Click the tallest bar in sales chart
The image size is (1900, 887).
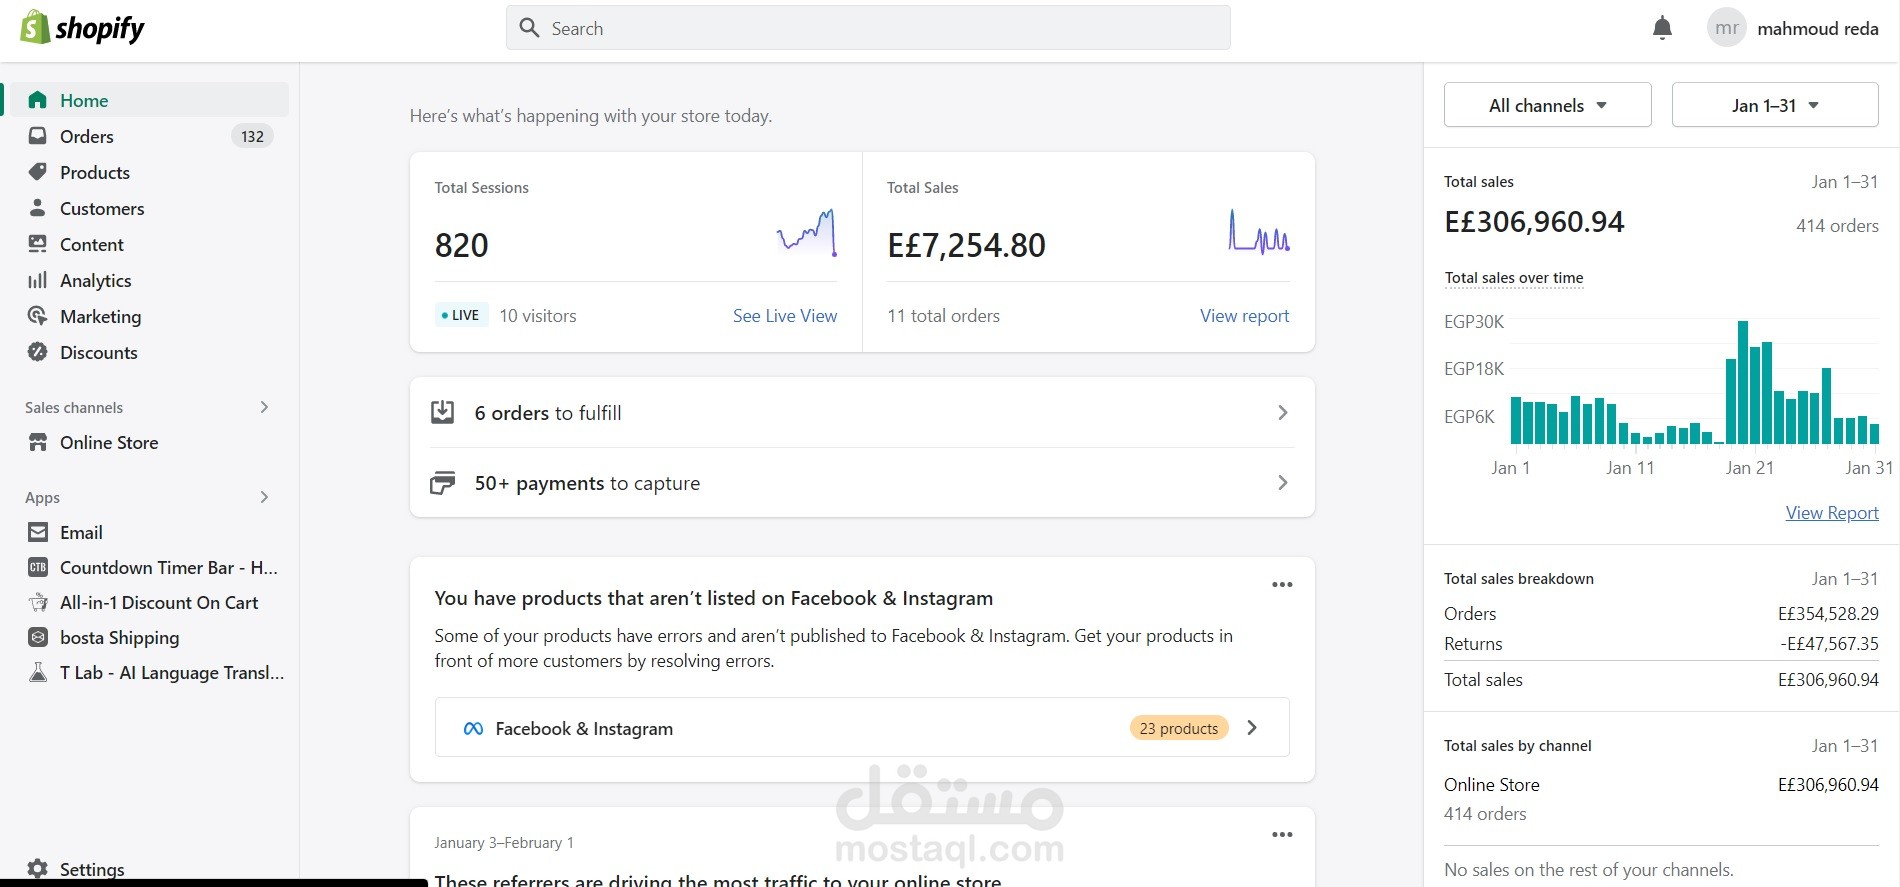tap(1743, 382)
